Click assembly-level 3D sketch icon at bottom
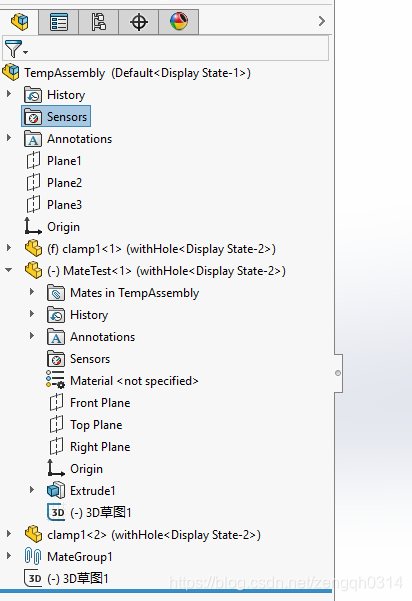 tap(33, 578)
